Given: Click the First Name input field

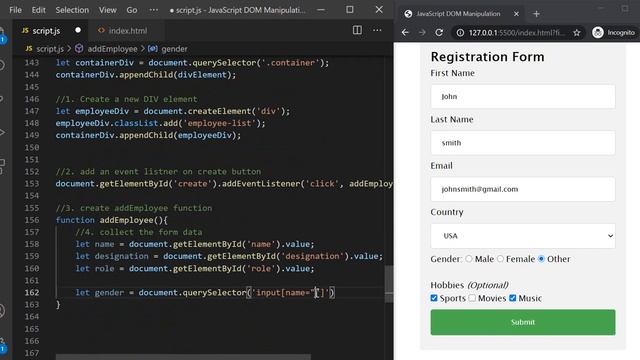Looking at the screenshot, I should pos(523,96).
